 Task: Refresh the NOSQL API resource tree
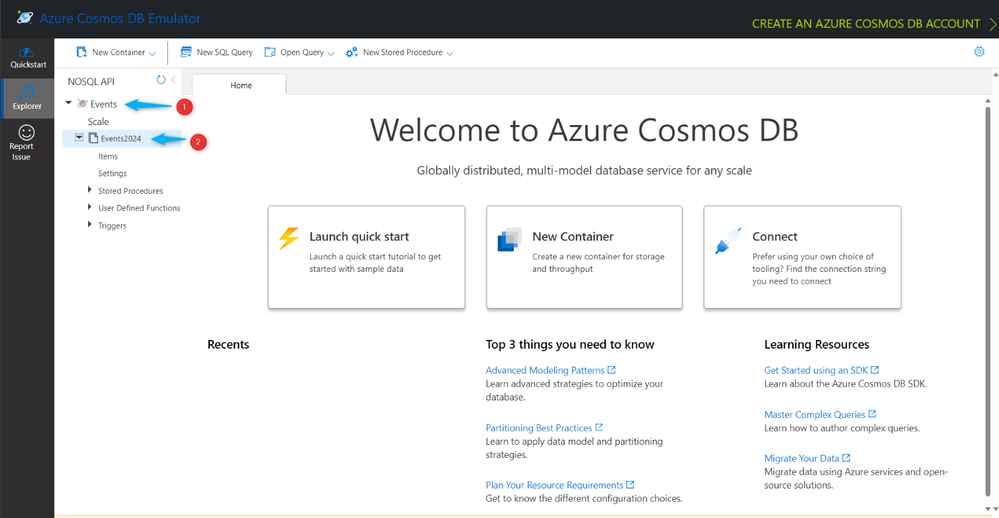coord(161,80)
